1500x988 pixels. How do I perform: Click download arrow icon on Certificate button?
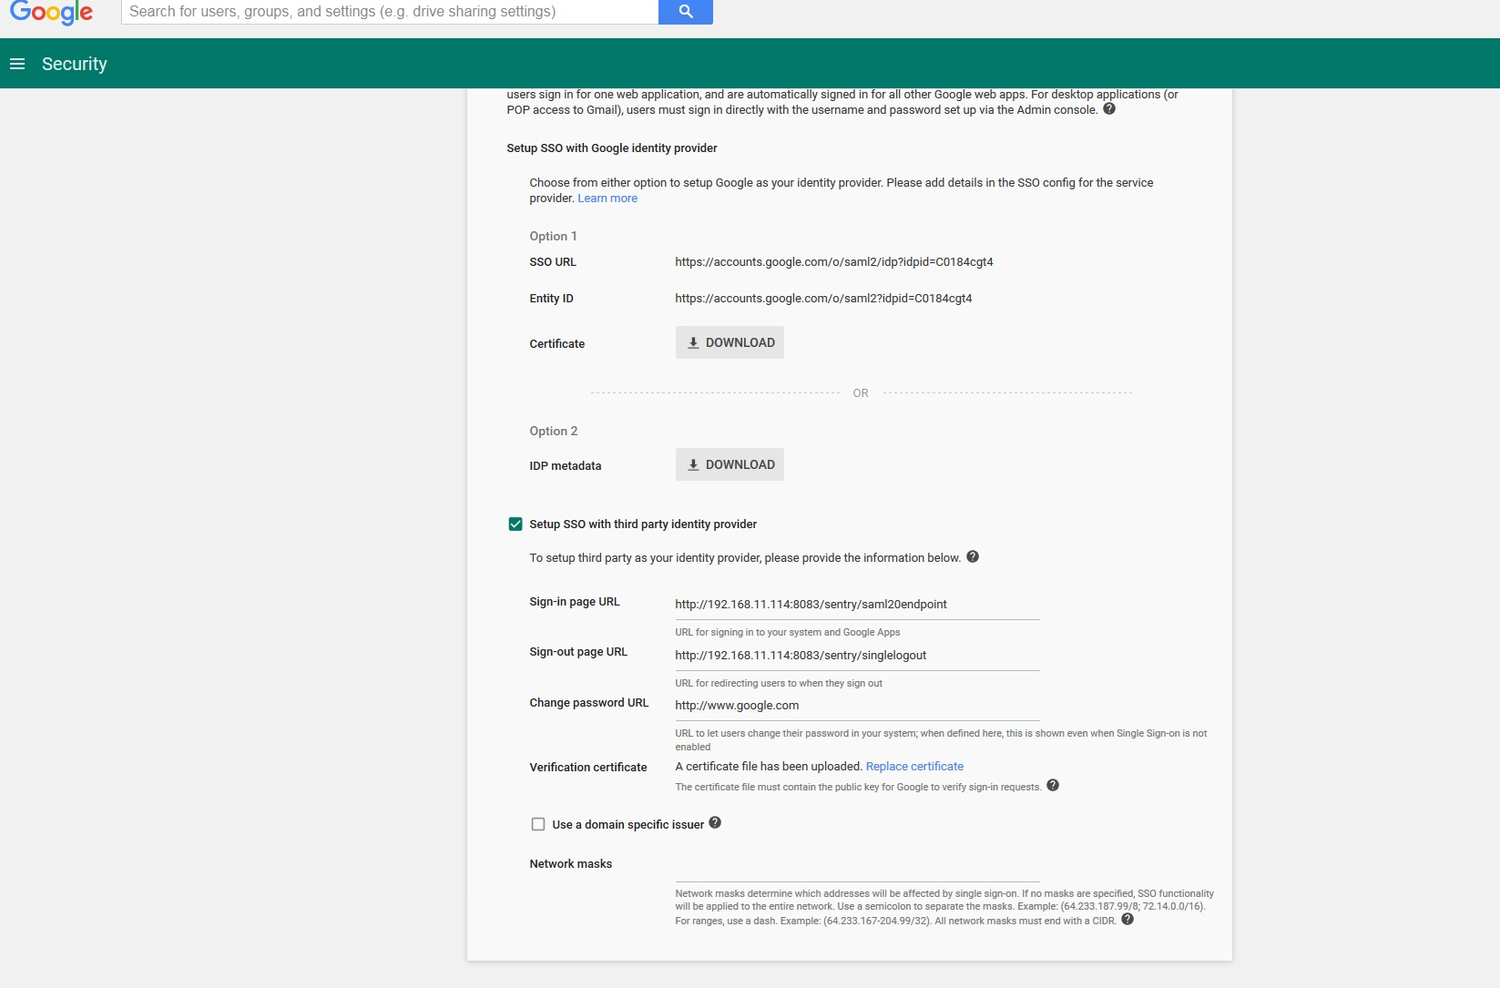(693, 342)
